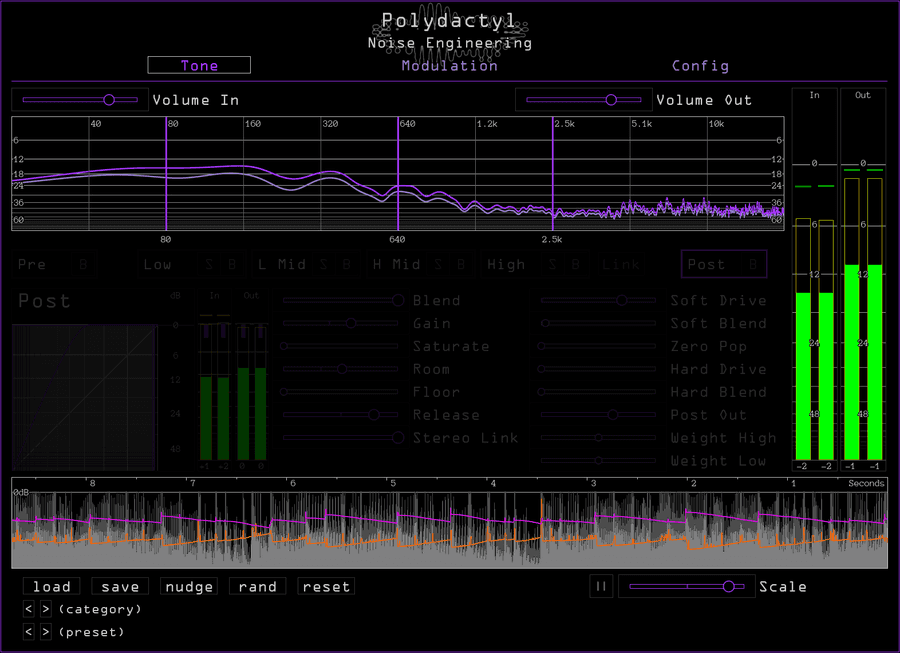
Task: Click the In level meter
Action: point(814,280)
